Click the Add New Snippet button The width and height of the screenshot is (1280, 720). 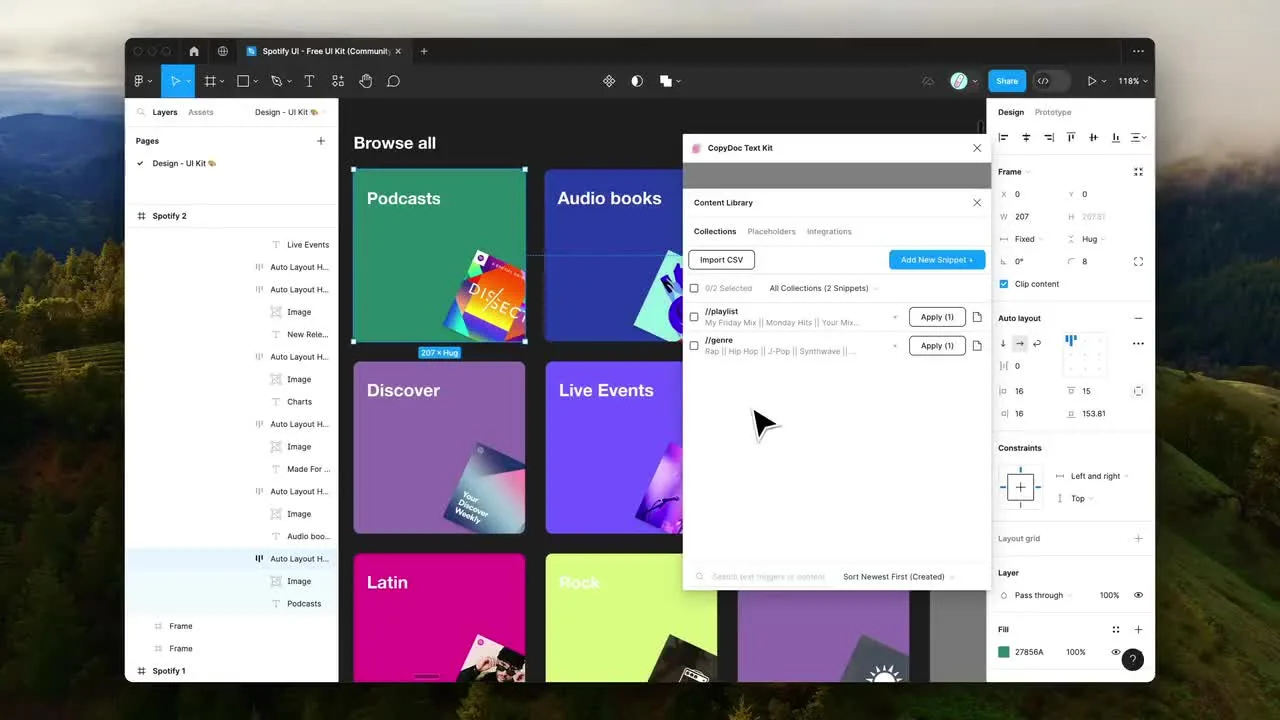click(x=936, y=260)
